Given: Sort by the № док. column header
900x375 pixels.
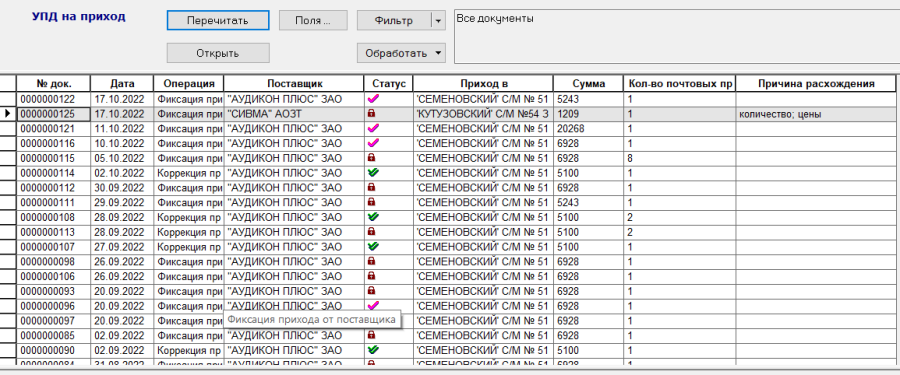Looking at the screenshot, I should click(x=53, y=83).
